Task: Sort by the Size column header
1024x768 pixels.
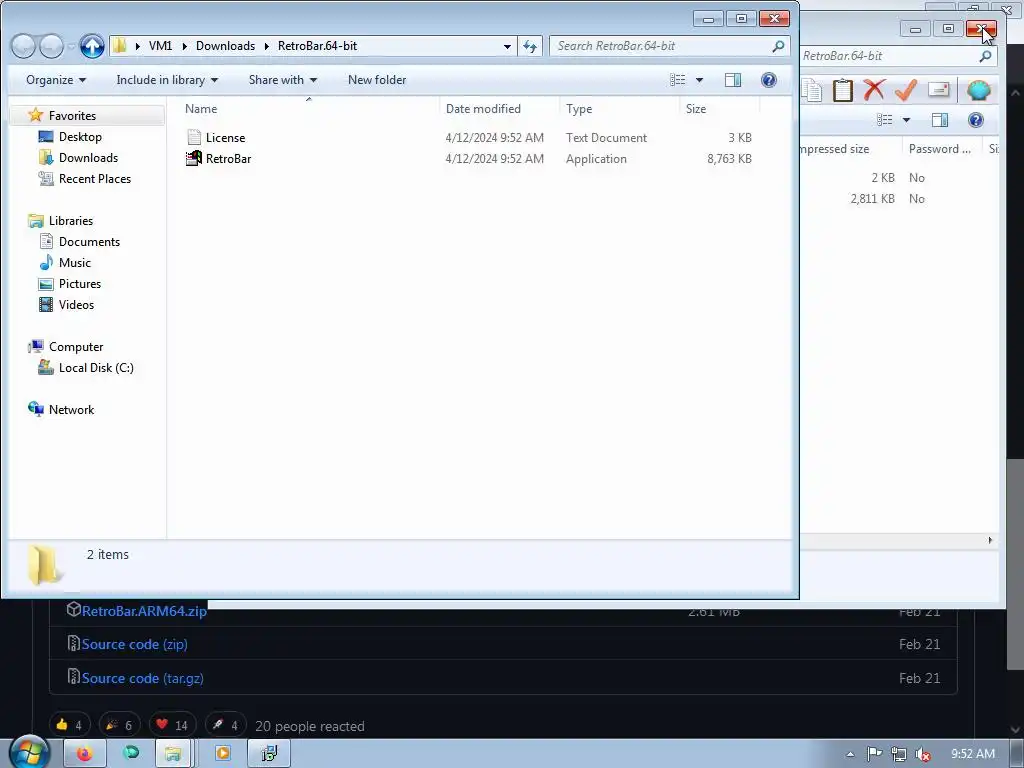Action: tap(720, 108)
